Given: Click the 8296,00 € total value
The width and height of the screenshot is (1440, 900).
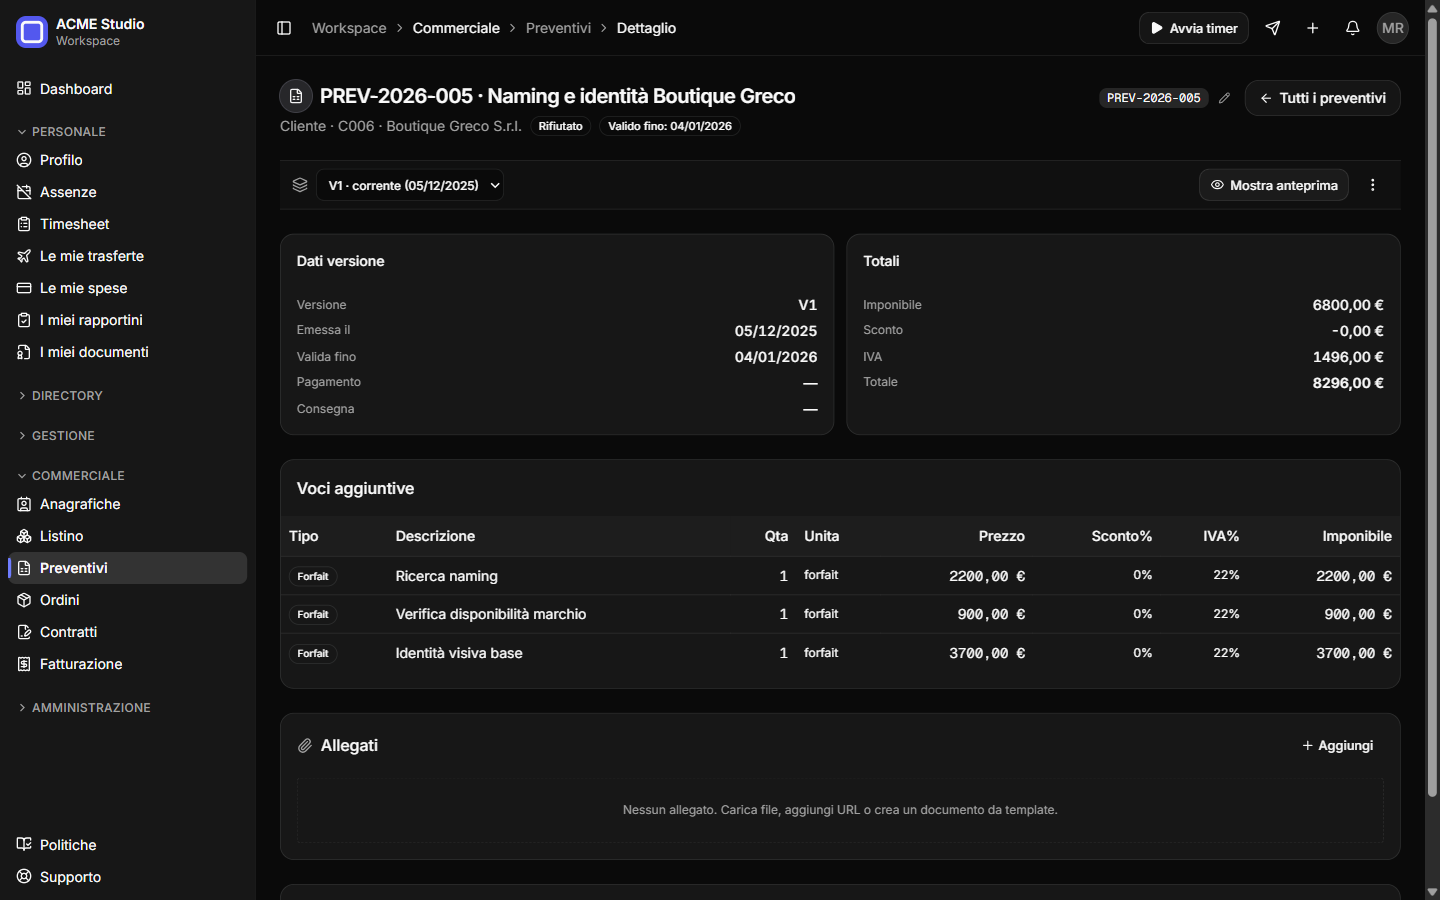Looking at the screenshot, I should point(1348,383).
